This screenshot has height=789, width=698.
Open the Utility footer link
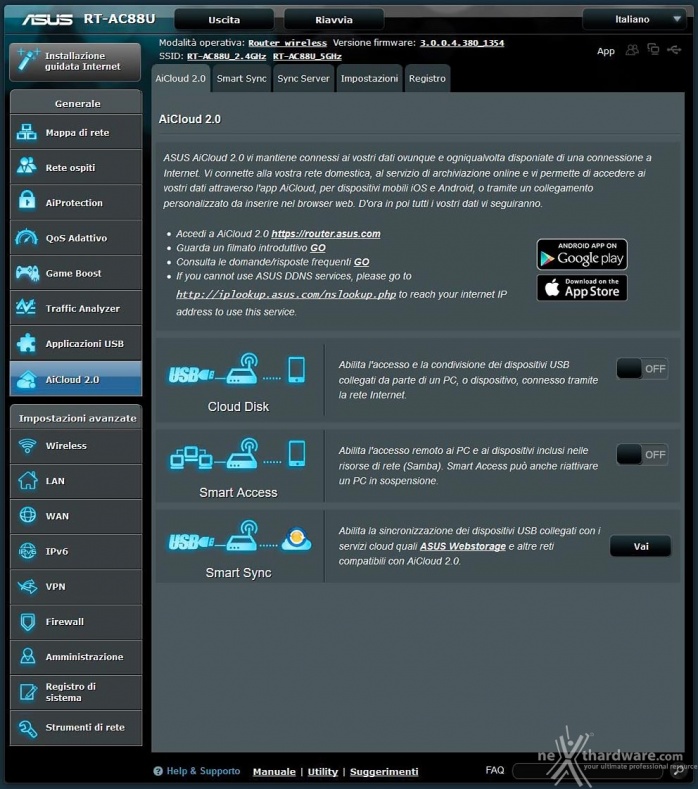(323, 771)
